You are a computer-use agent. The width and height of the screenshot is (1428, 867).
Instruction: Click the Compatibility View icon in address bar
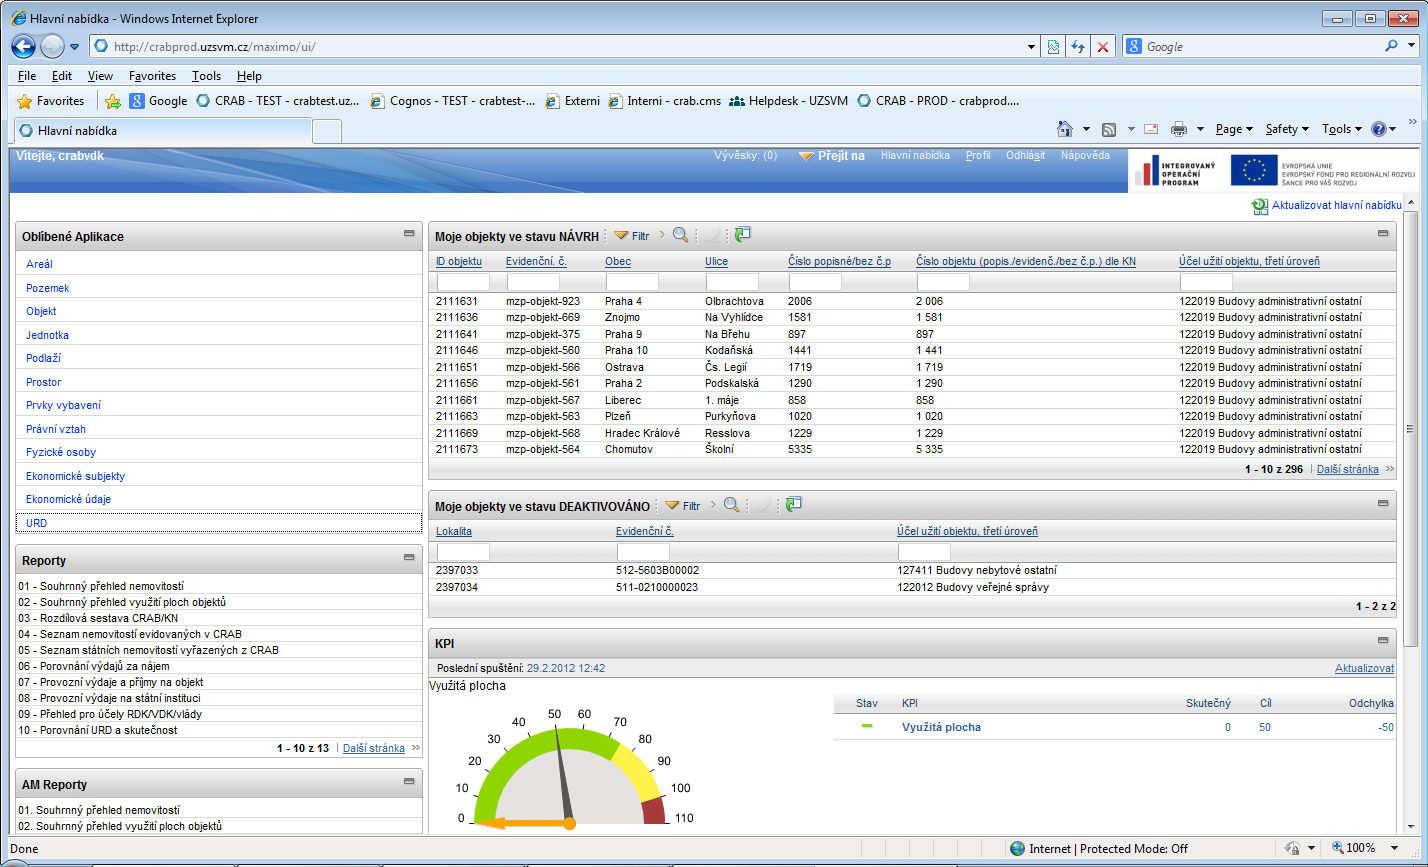[x=1054, y=47]
